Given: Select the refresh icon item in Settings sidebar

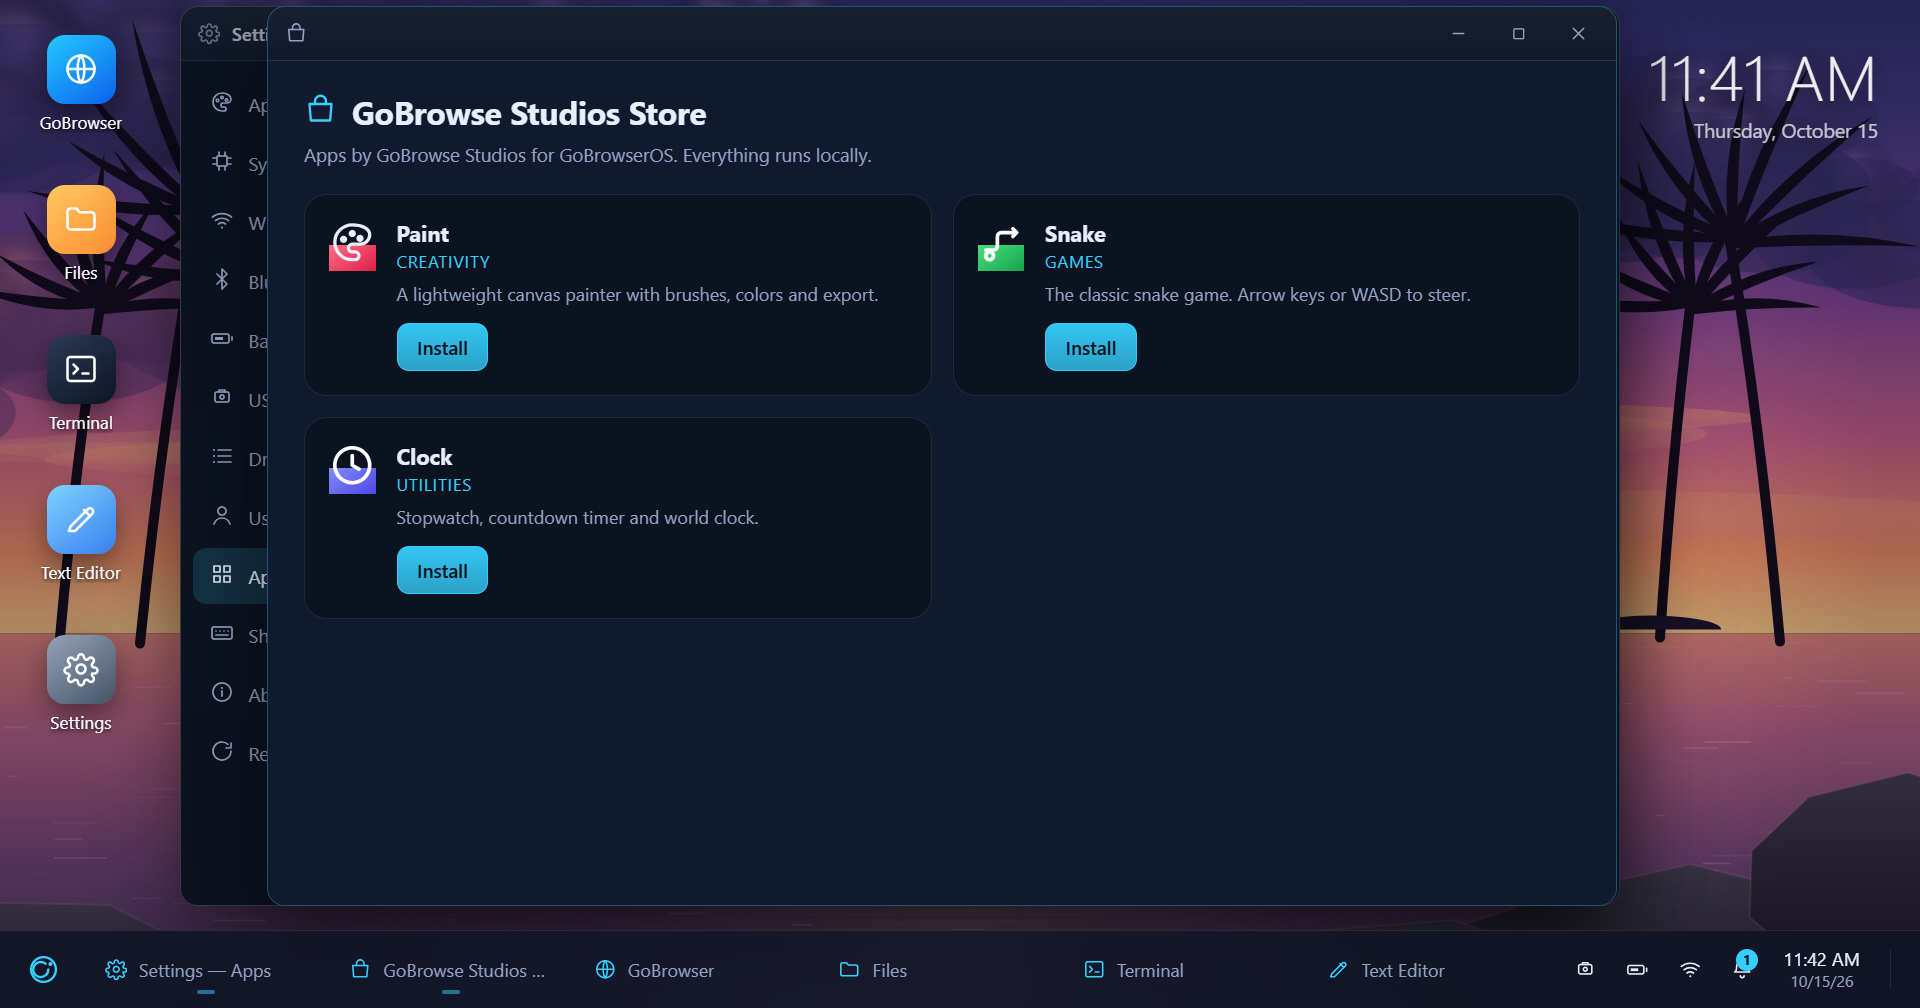Looking at the screenshot, I should click(231, 753).
